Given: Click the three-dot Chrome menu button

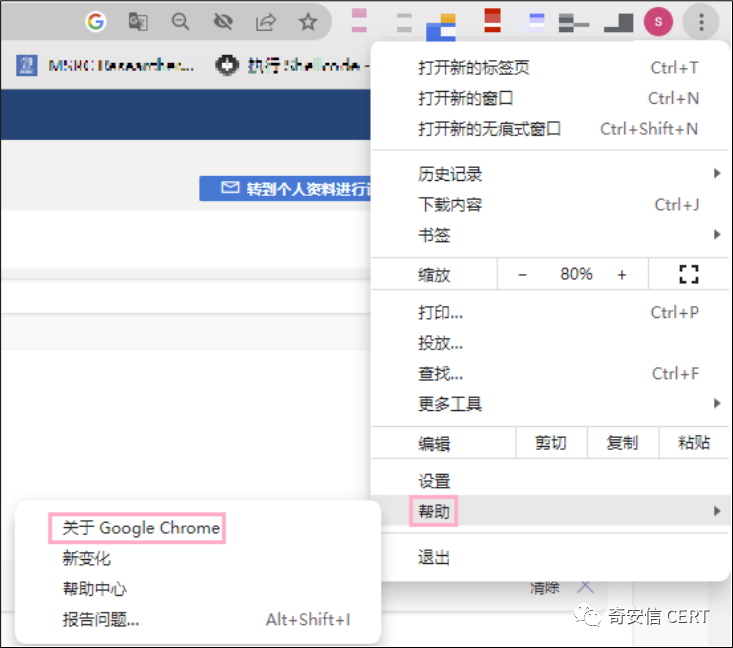Looking at the screenshot, I should click(x=701, y=22).
